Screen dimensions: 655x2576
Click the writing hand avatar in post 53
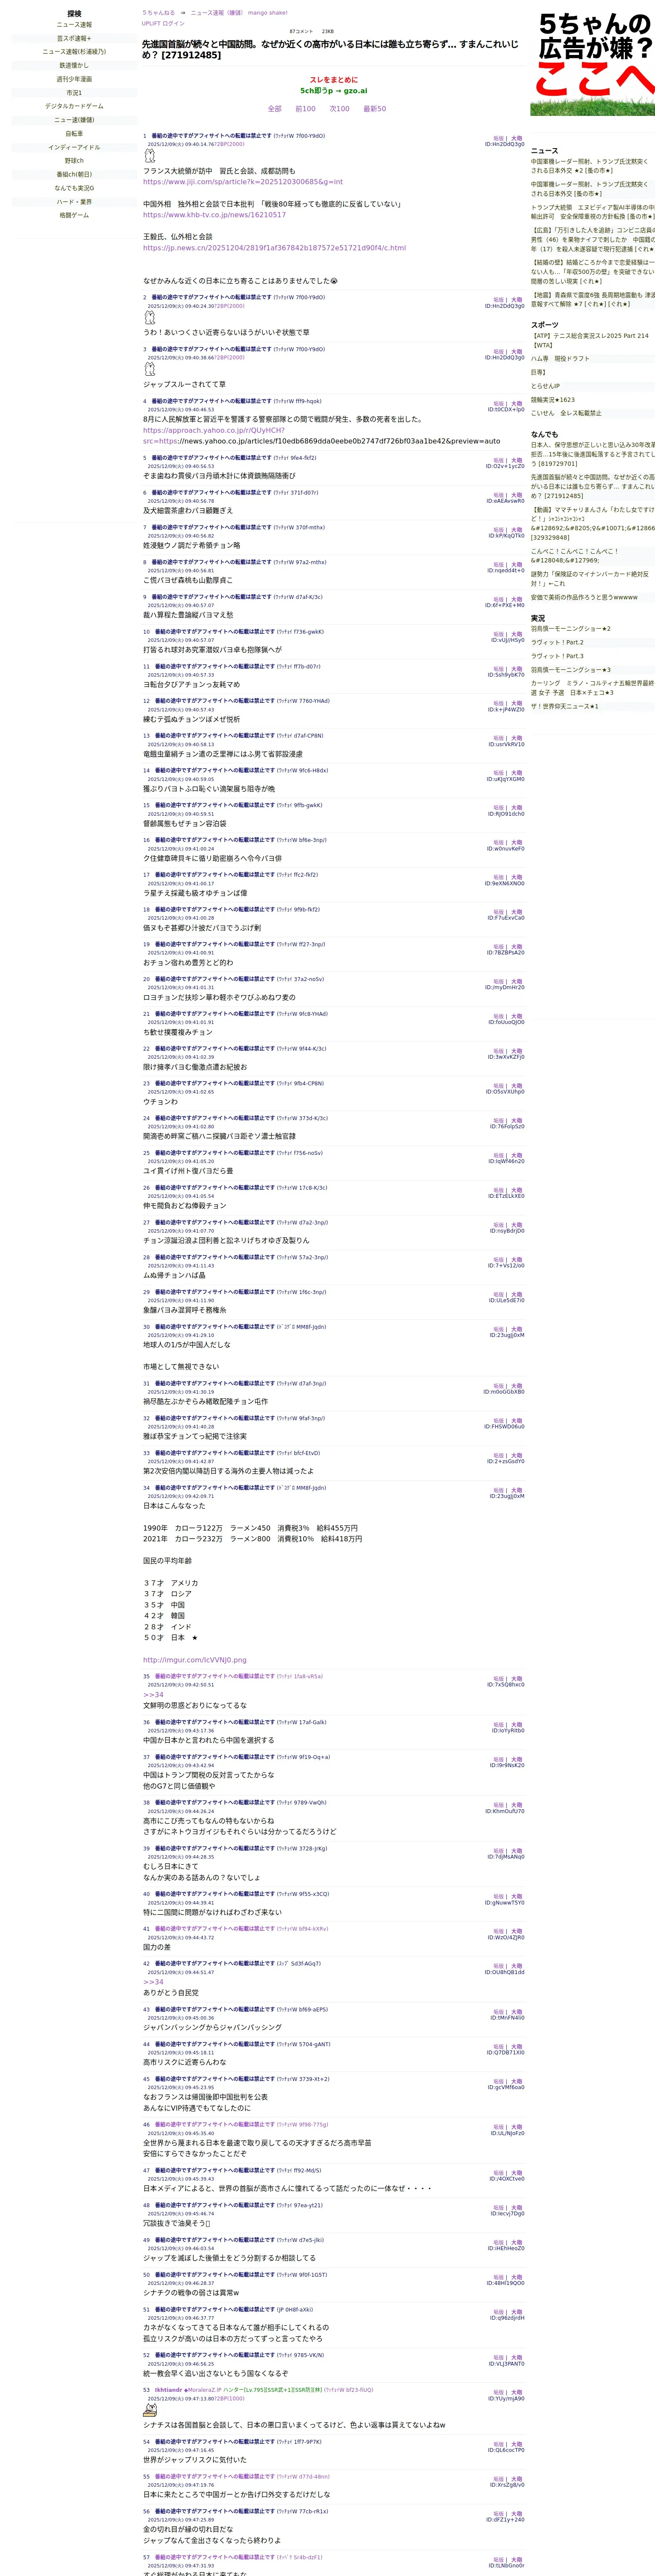point(150,2410)
